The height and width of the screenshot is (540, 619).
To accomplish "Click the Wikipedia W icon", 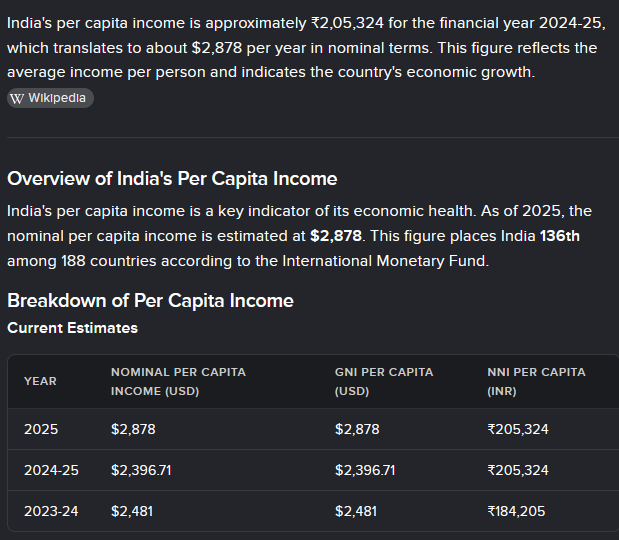I will [16, 98].
